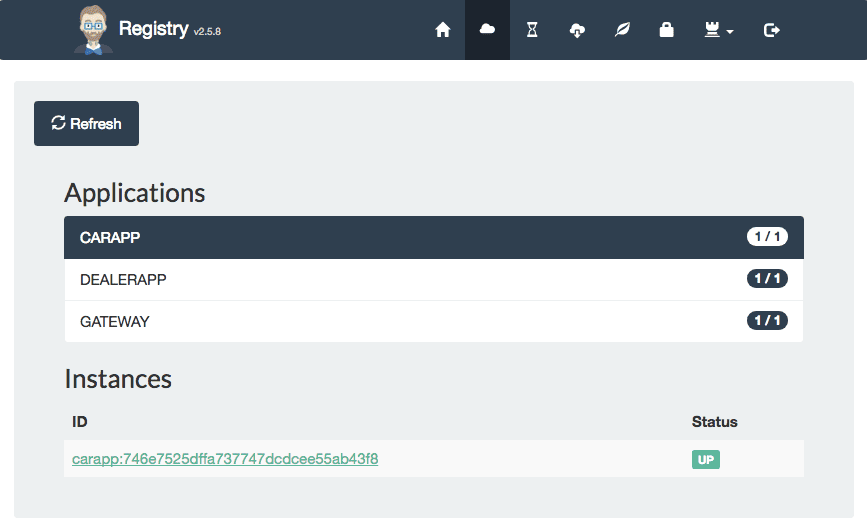Select the CARAPP application row
Viewport: 867px width, 532px height.
(x=434, y=237)
